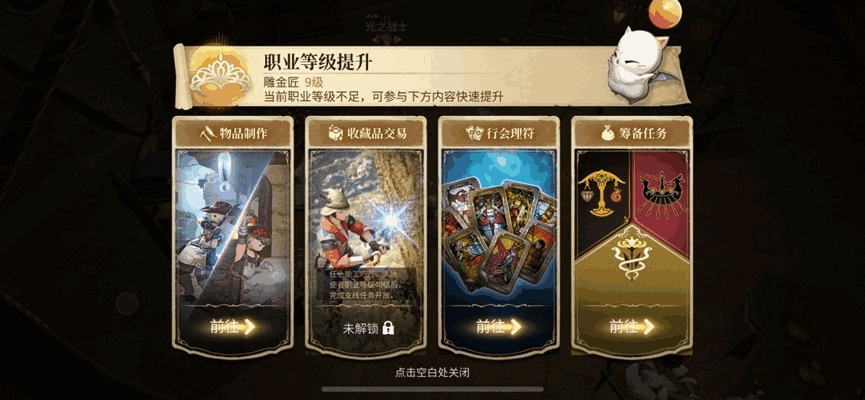Go to guild leves via 前往 button
This screenshot has height=400, width=865.
(499, 327)
